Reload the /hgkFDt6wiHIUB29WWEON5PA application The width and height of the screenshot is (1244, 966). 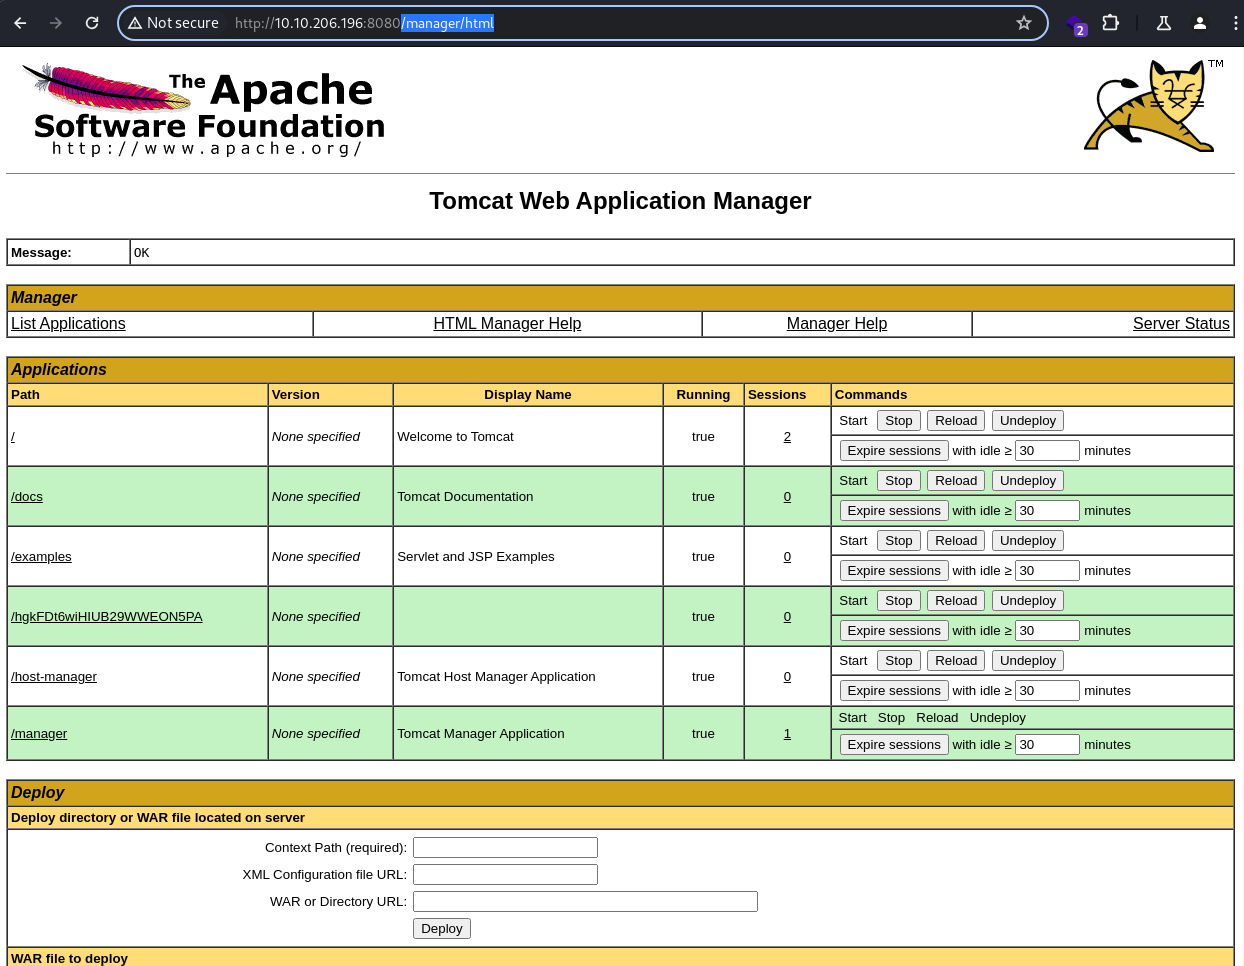tap(956, 601)
